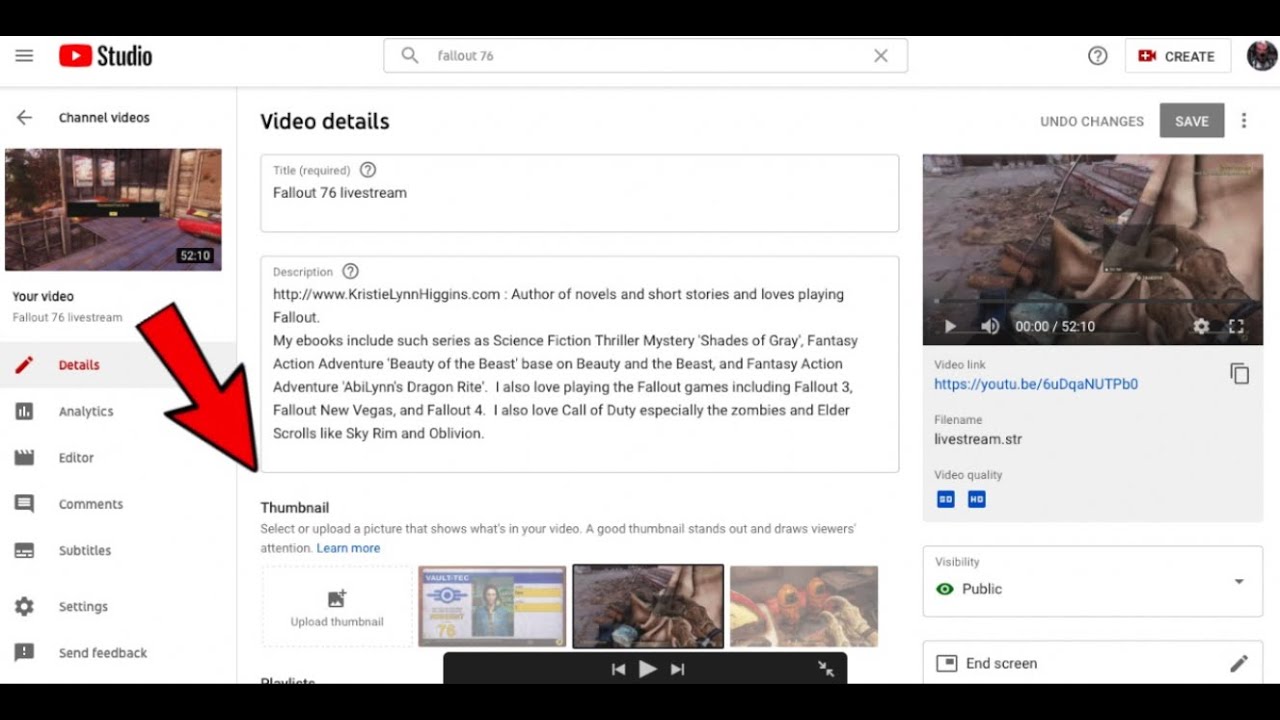Click the SD quality badge

945,499
